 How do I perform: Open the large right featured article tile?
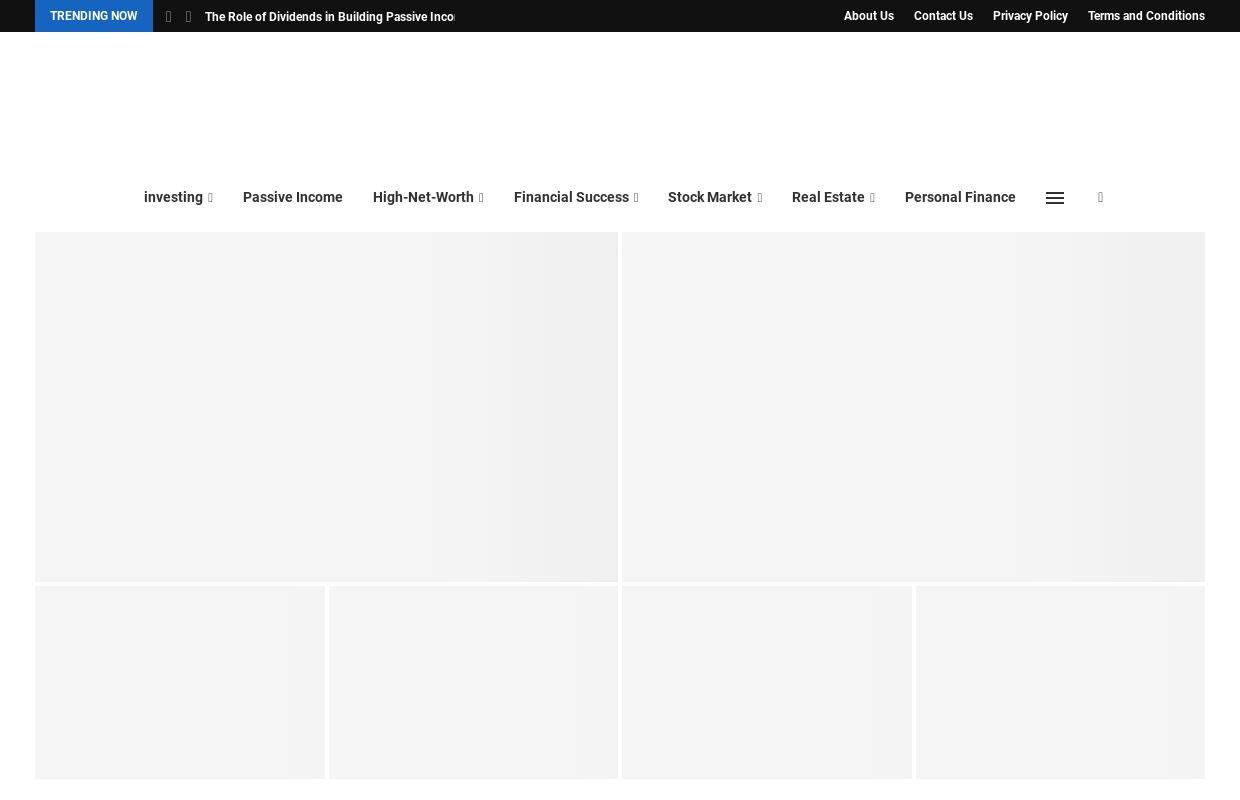click(913, 406)
